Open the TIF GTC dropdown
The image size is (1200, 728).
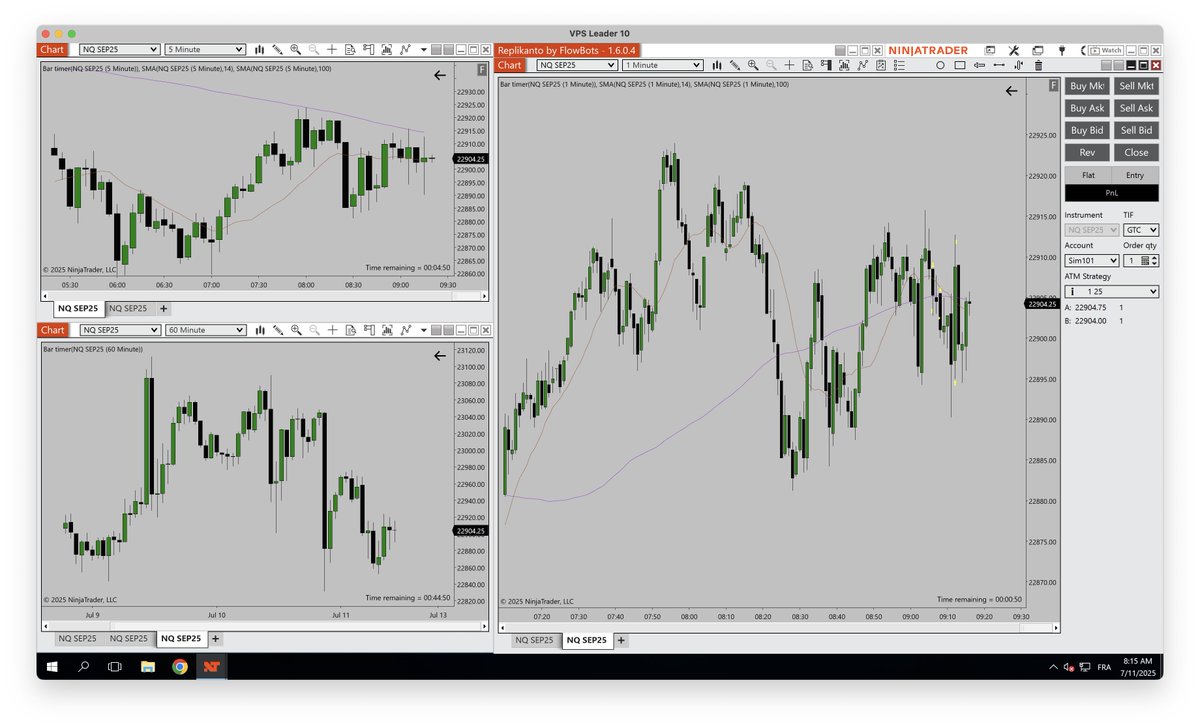[1141, 230]
